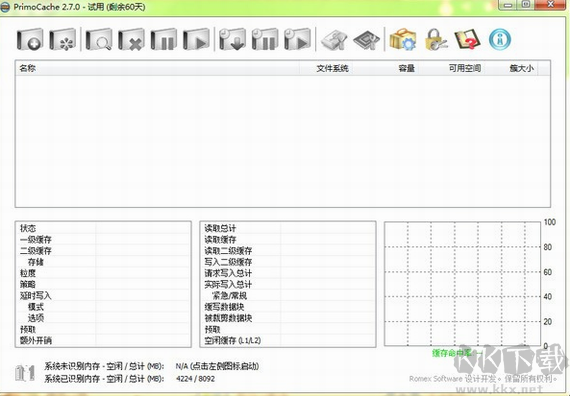Open the license padlock and keys icon
This screenshot has height=396, width=570.
tap(435, 39)
